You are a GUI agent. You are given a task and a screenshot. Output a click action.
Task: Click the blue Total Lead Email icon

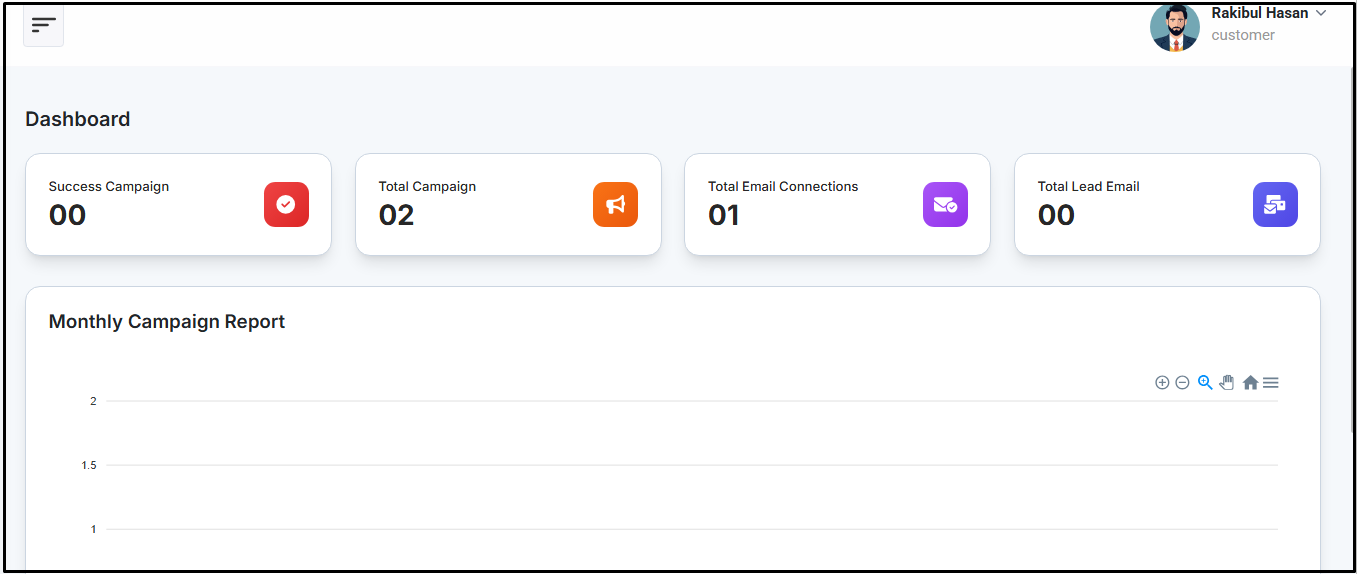tap(1275, 204)
